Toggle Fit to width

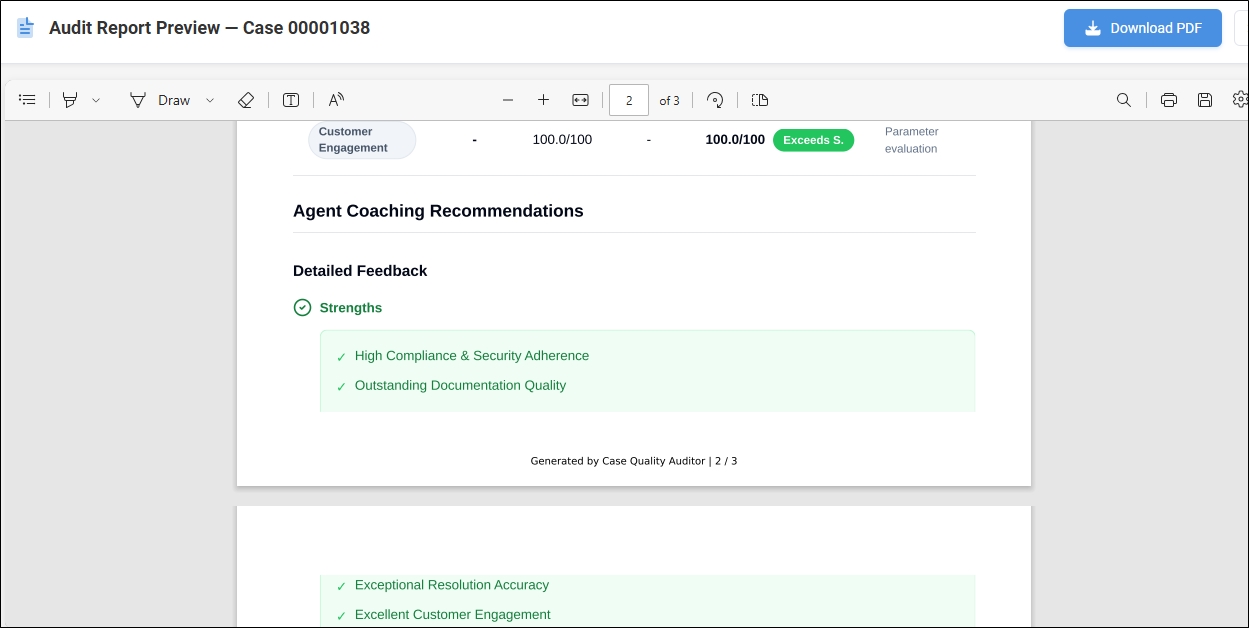click(x=581, y=100)
